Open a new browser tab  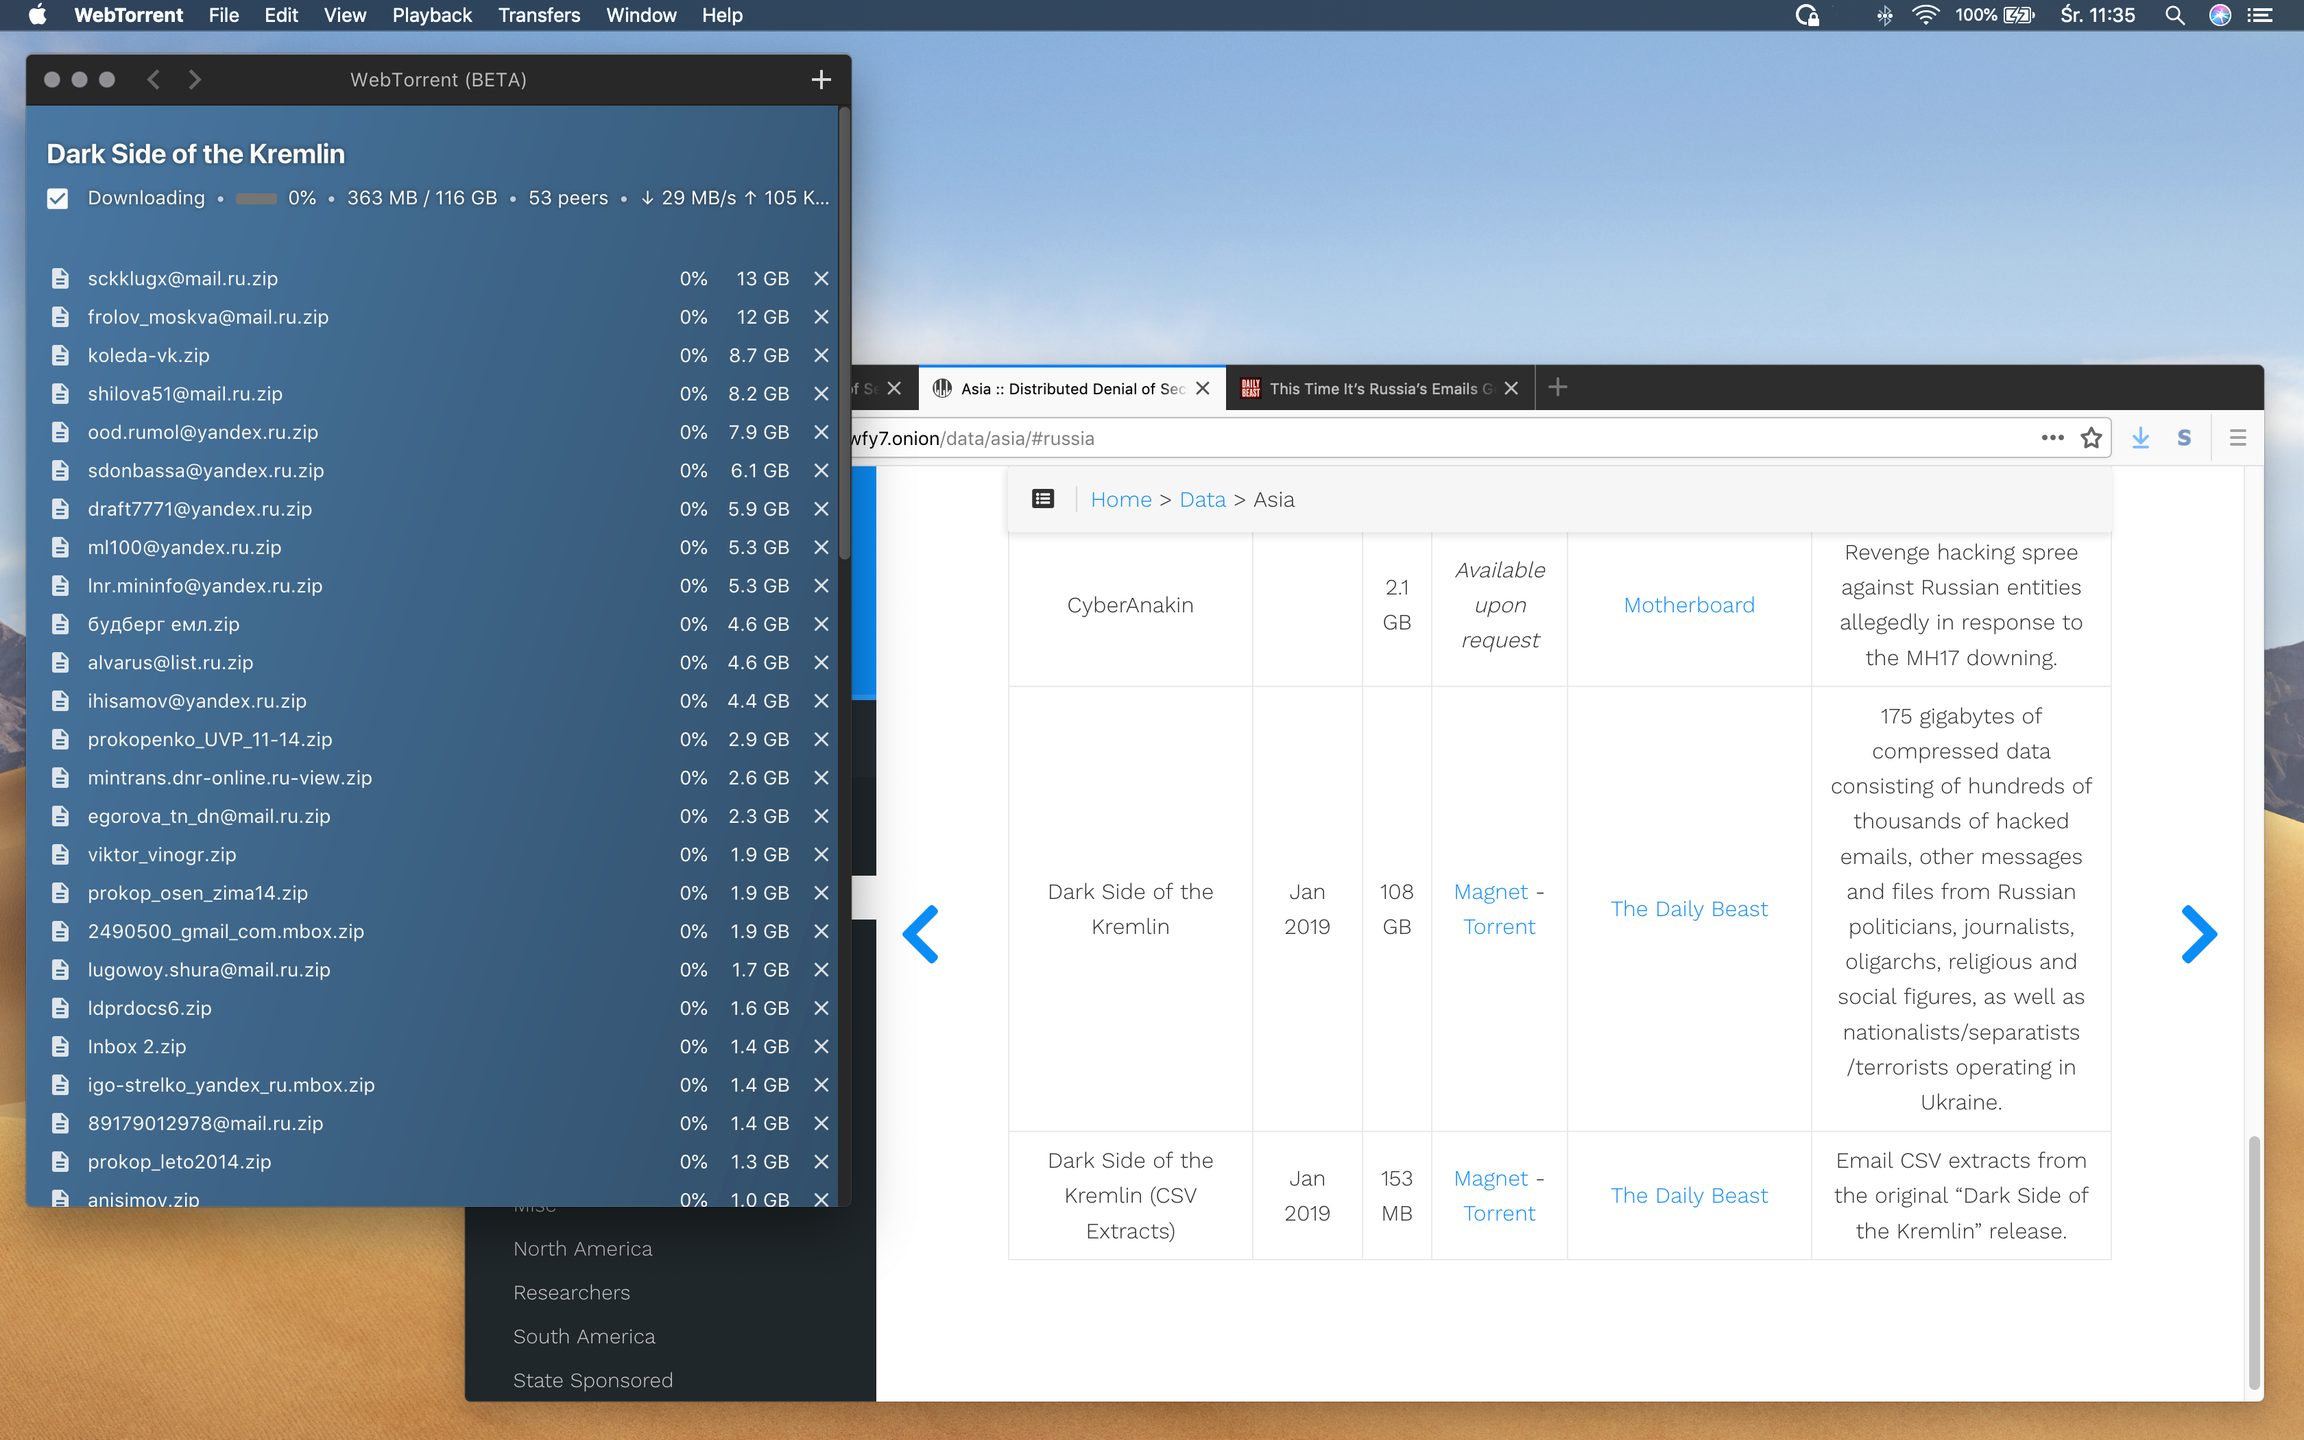(1557, 388)
